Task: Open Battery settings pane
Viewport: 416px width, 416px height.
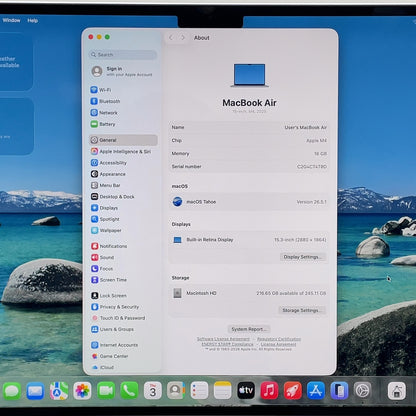Action: 103,124
